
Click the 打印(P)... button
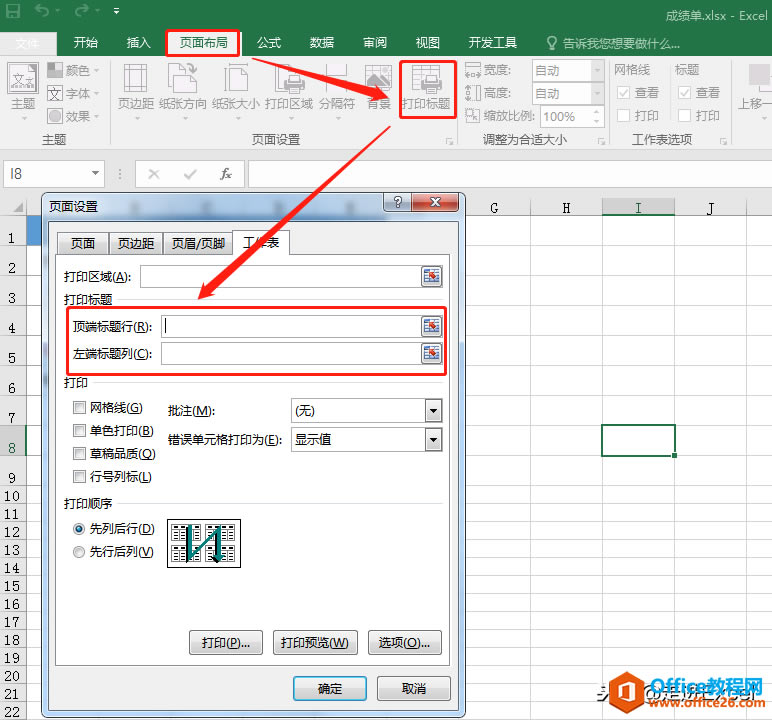click(x=226, y=643)
